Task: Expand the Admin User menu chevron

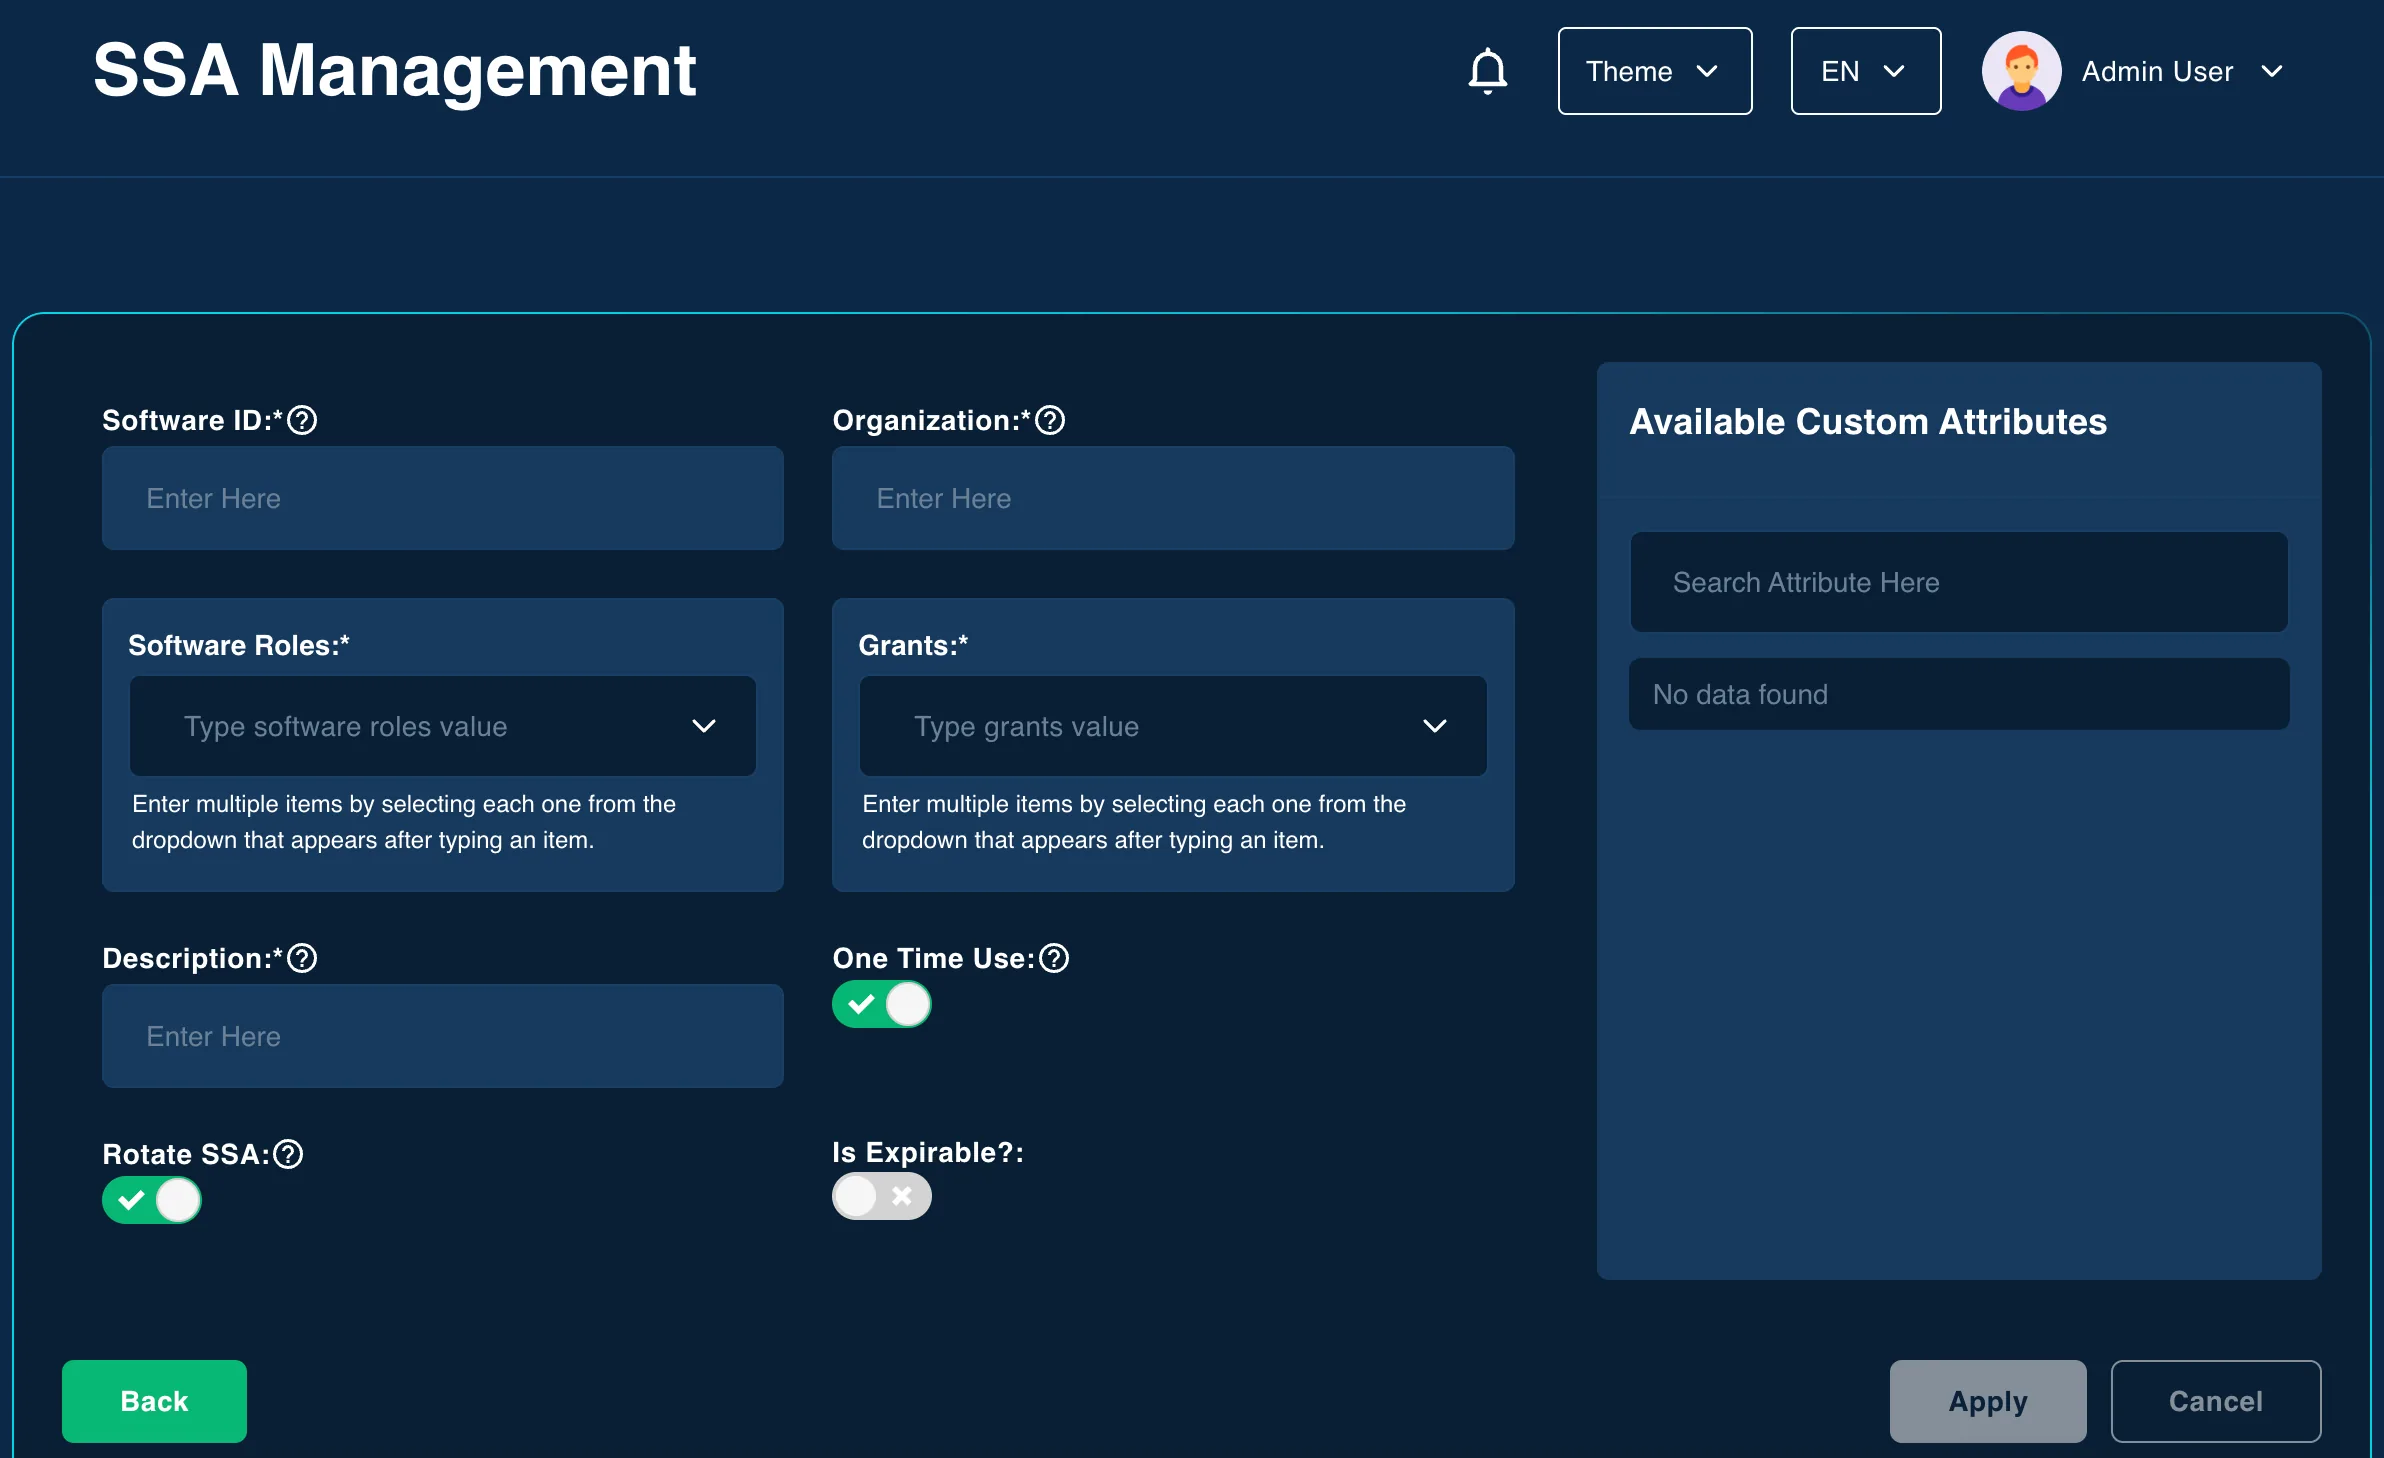Action: click(x=2272, y=71)
